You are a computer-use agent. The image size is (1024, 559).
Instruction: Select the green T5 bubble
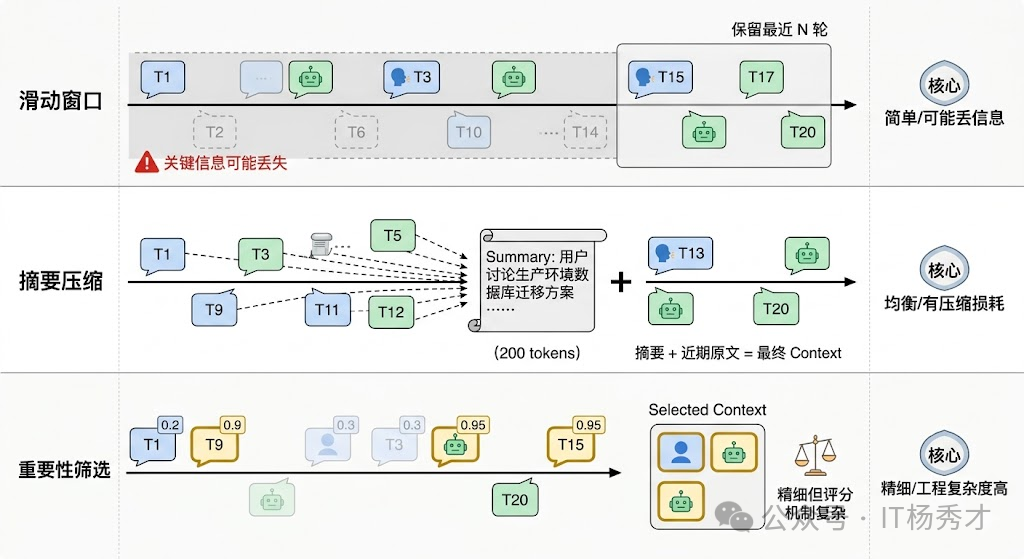point(392,236)
